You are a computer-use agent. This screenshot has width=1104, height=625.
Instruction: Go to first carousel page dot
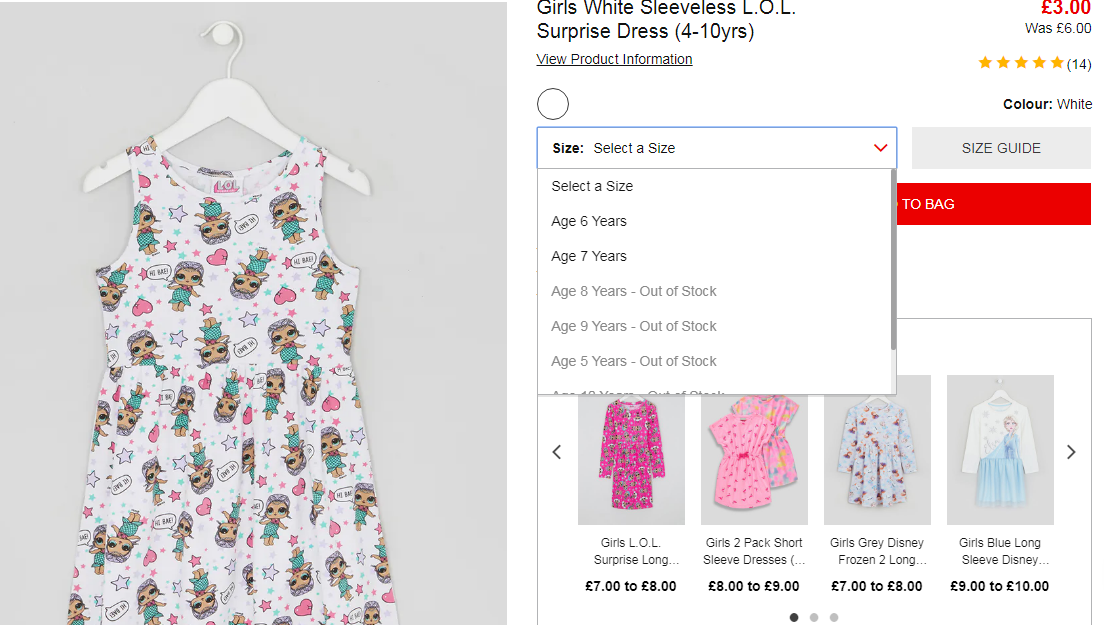pos(794,617)
